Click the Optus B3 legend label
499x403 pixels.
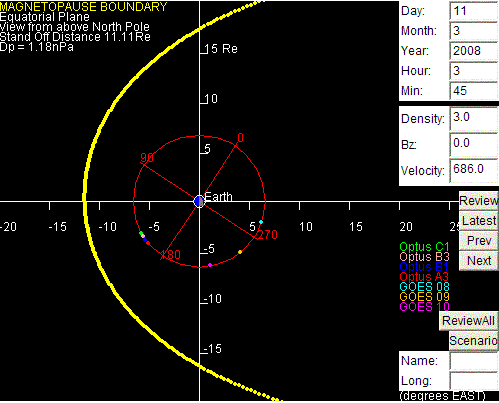pos(424,257)
